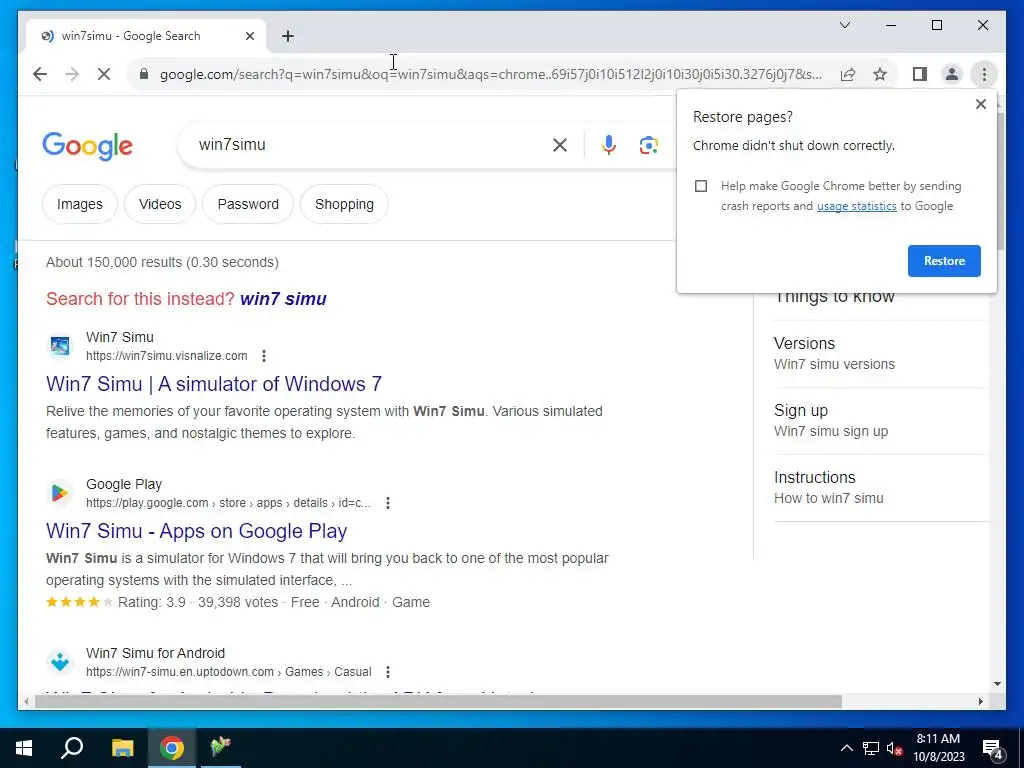Click the Google Play favicon

60,493
